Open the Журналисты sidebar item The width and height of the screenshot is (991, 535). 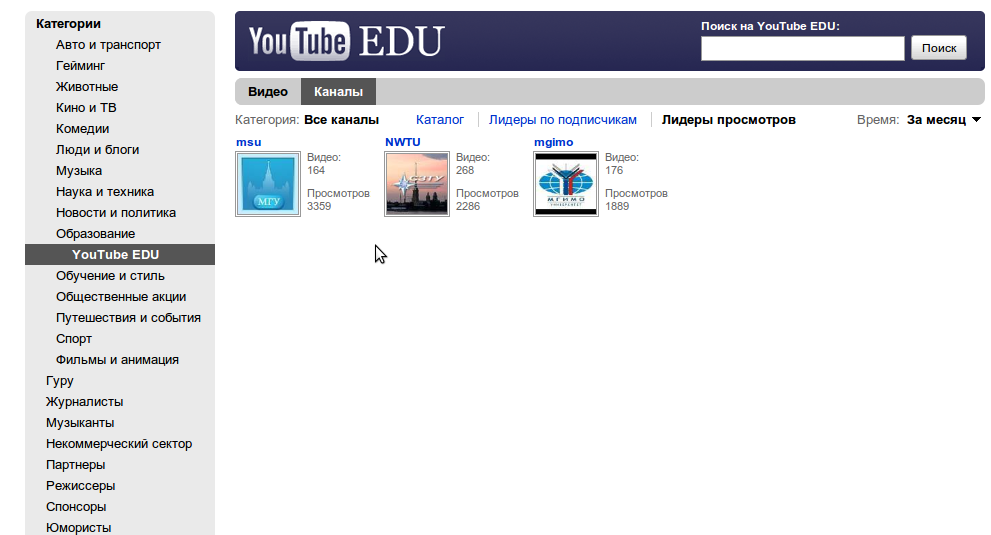click(84, 402)
